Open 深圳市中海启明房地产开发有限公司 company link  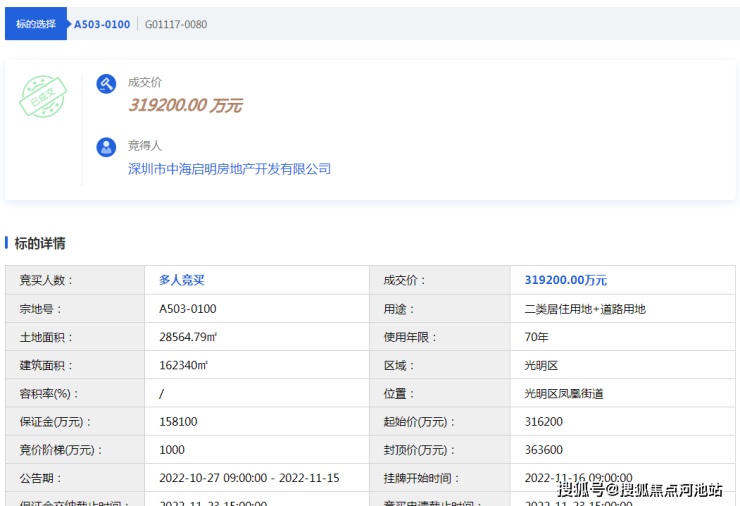point(229,169)
